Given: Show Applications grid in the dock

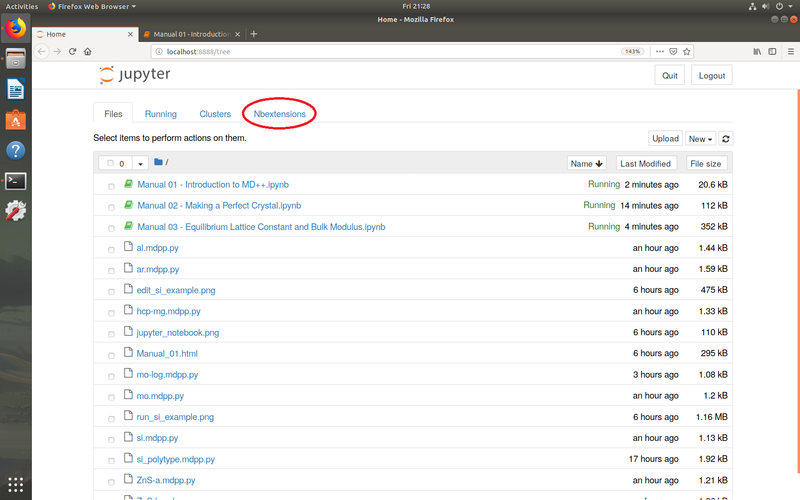Looking at the screenshot, I should (16, 484).
